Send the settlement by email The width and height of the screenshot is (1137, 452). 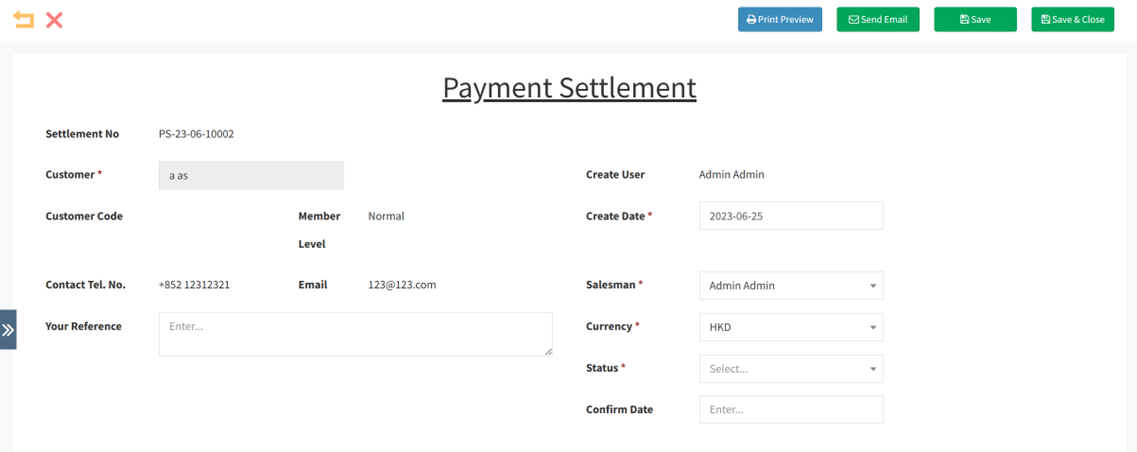[x=878, y=19]
